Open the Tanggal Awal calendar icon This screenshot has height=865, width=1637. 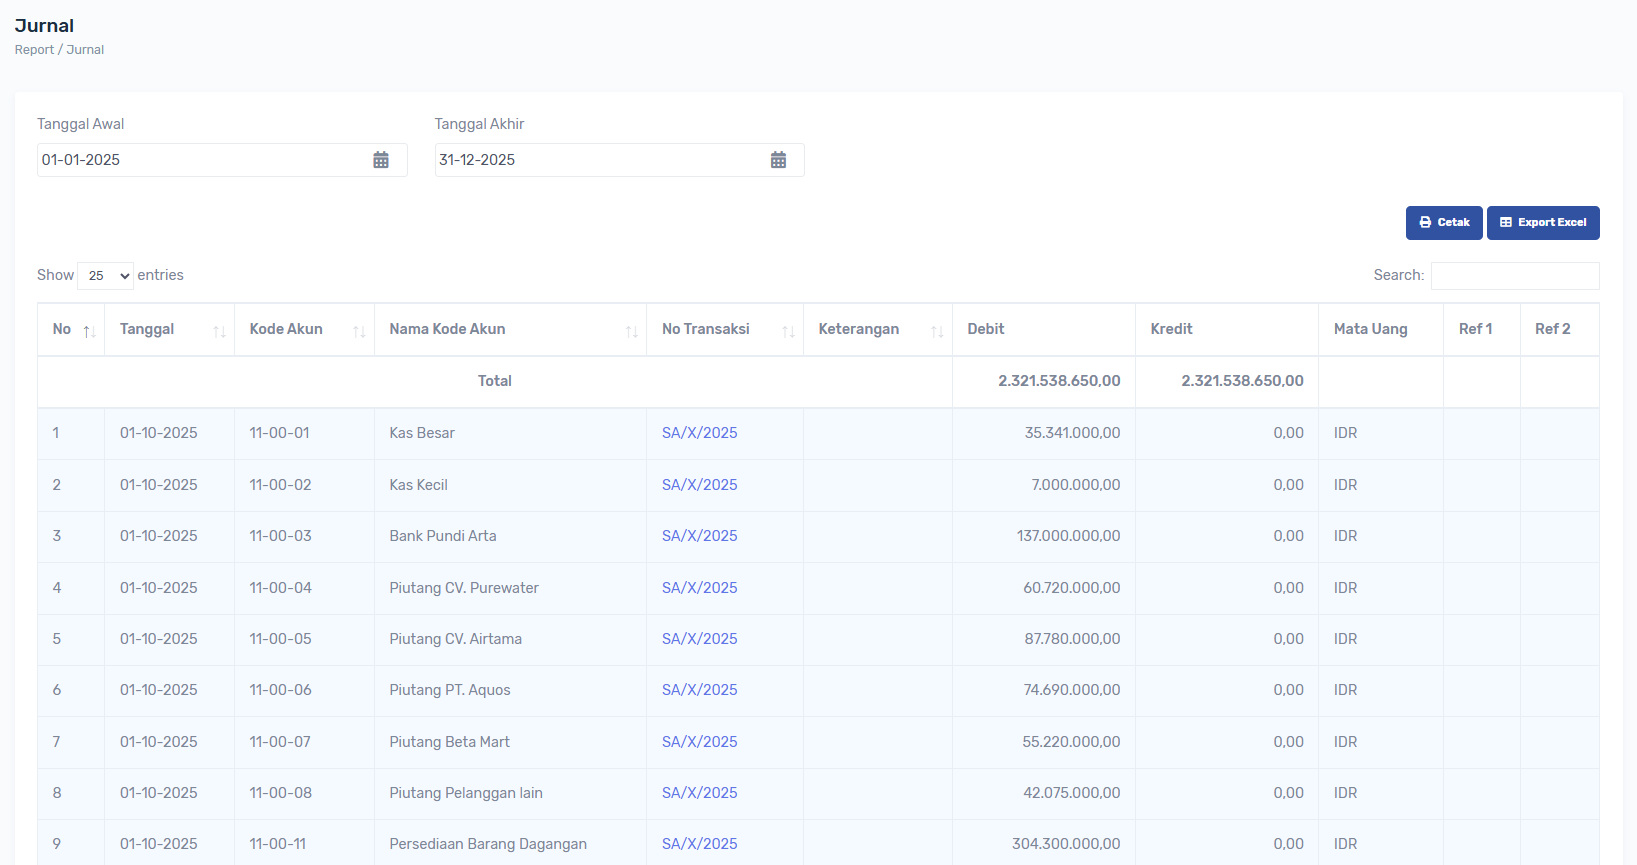point(381,160)
